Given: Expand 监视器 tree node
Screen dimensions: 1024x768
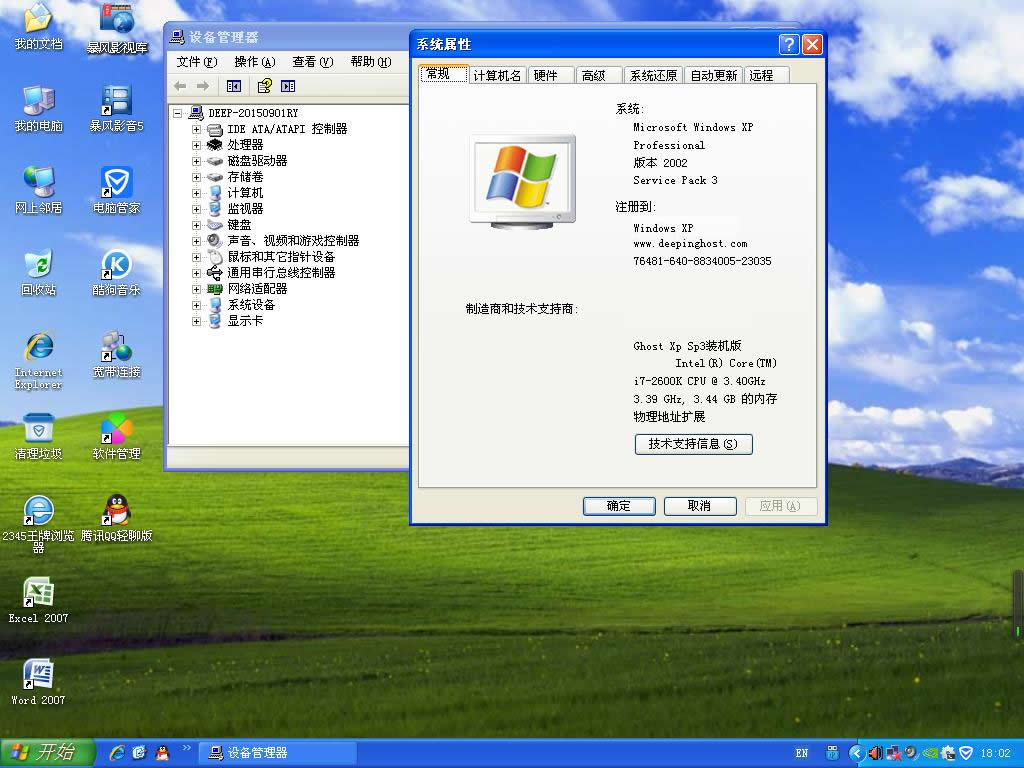Looking at the screenshot, I should coord(196,209).
